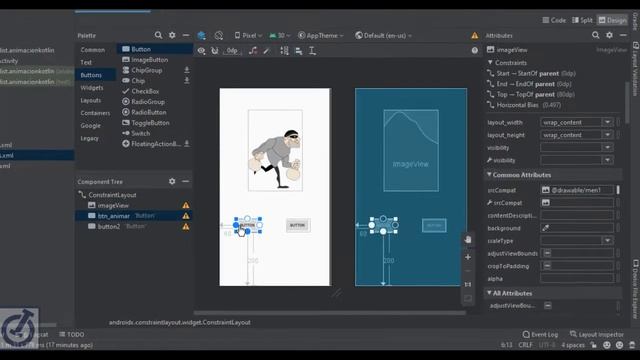Open Event Log panel
The image size is (640, 360).
540,334
